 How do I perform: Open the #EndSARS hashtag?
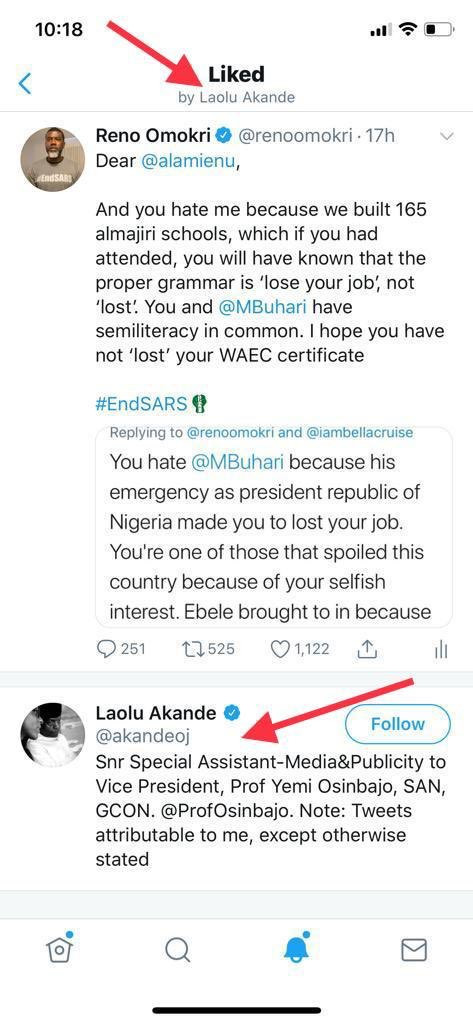142,403
